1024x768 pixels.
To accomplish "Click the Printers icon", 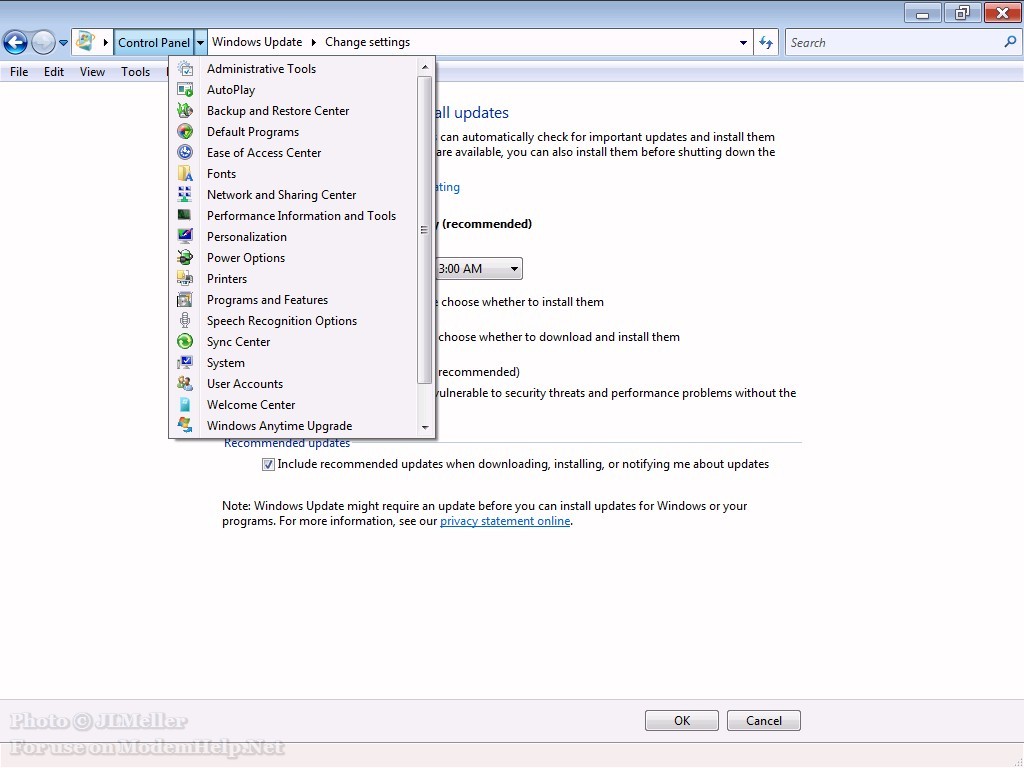I will coord(185,278).
